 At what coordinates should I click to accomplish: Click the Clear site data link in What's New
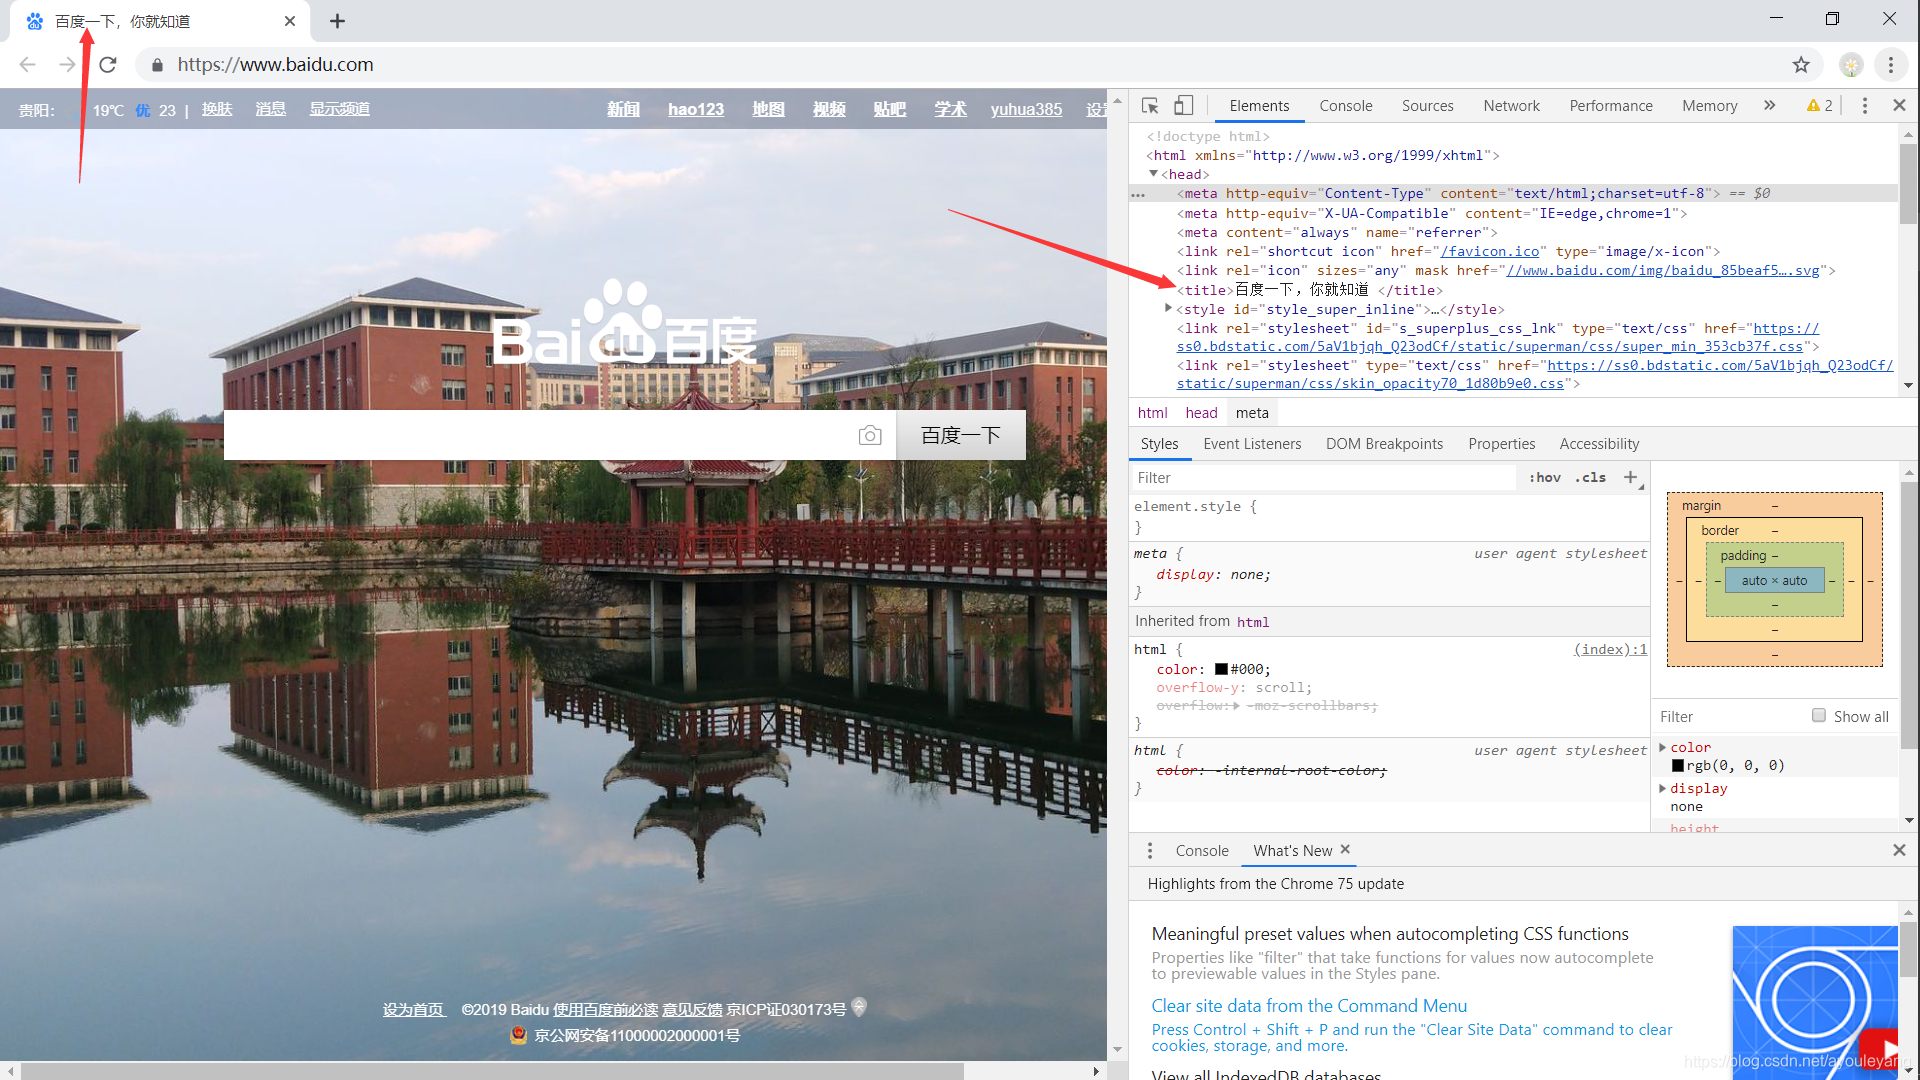click(x=1307, y=1005)
